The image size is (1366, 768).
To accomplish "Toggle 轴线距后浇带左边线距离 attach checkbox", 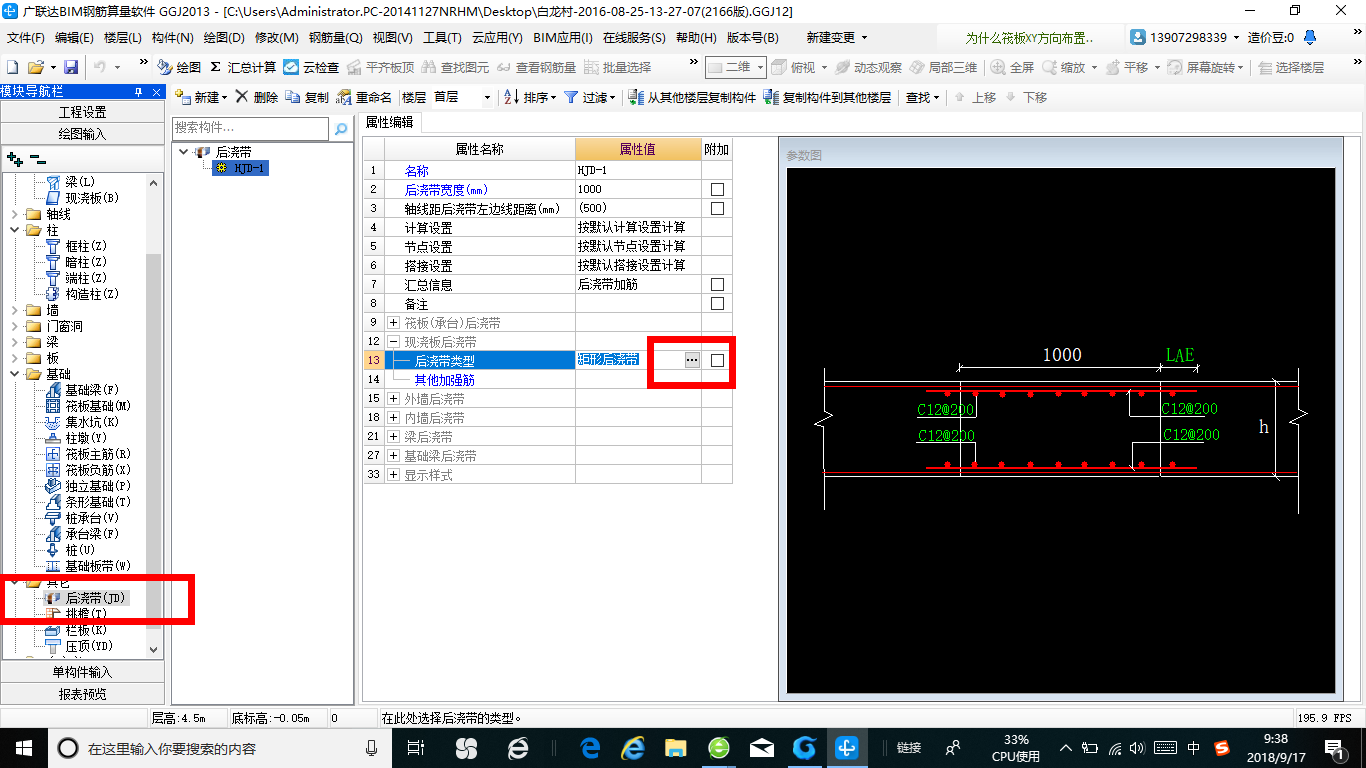I will tap(717, 208).
